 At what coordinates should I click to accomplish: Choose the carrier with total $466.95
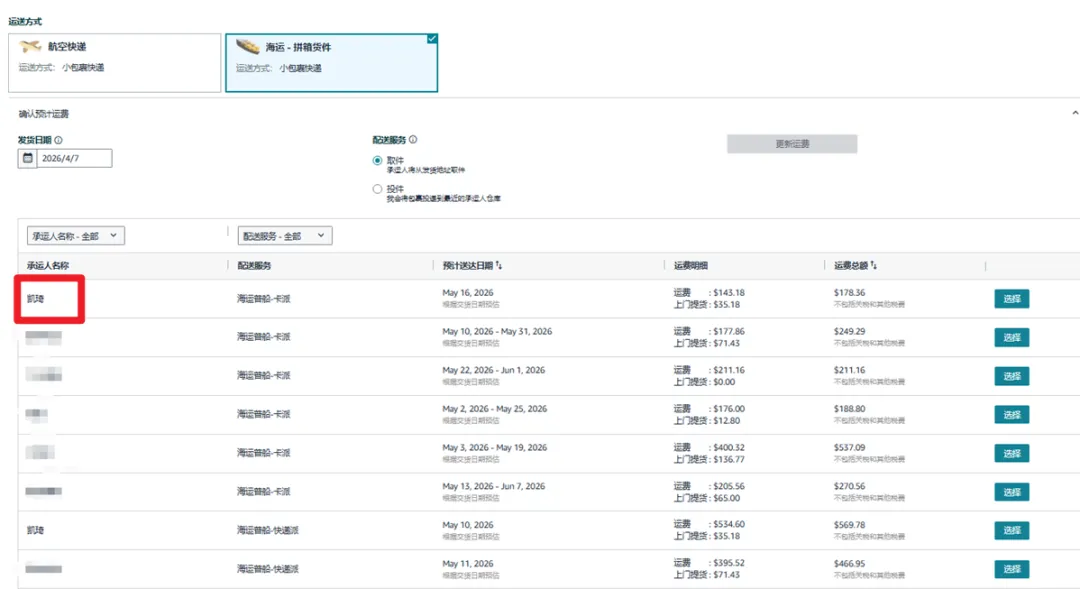point(1012,569)
